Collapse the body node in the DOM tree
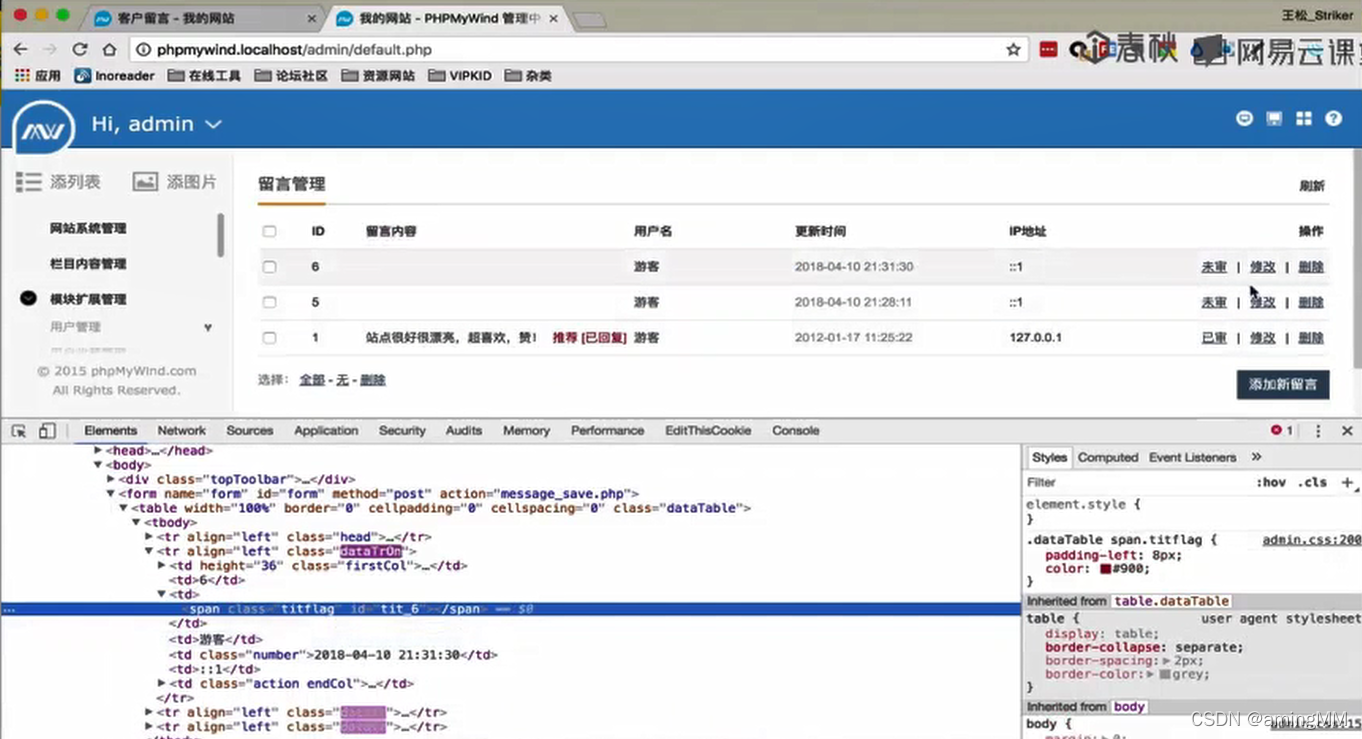Image resolution: width=1362 pixels, height=739 pixels. (97, 465)
